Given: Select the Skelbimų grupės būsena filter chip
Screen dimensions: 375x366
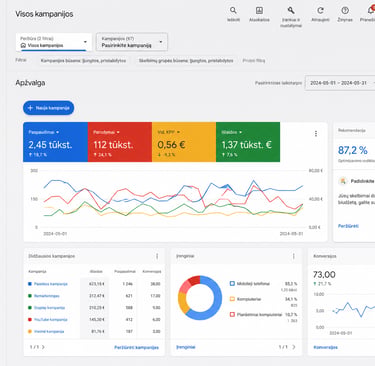Looking at the screenshot, I should [186, 61].
